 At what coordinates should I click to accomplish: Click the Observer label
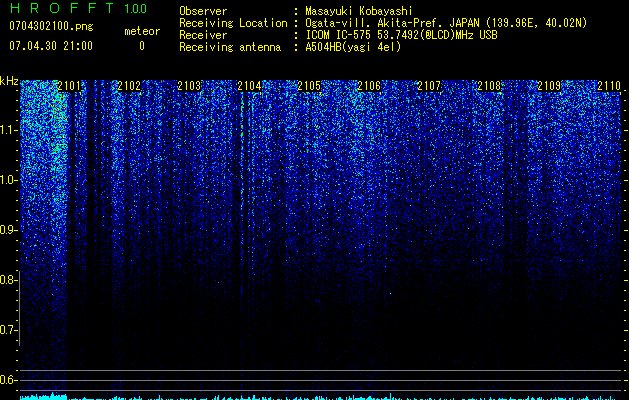(203, 11)
